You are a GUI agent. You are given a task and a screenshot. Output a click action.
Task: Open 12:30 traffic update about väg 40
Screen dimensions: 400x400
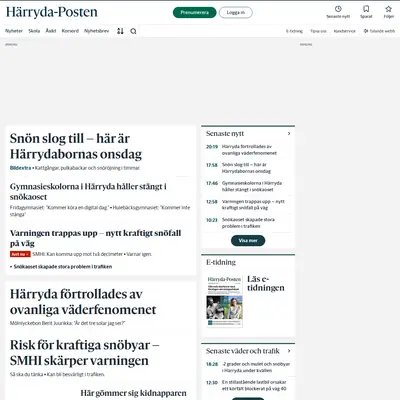pos(248,386)
